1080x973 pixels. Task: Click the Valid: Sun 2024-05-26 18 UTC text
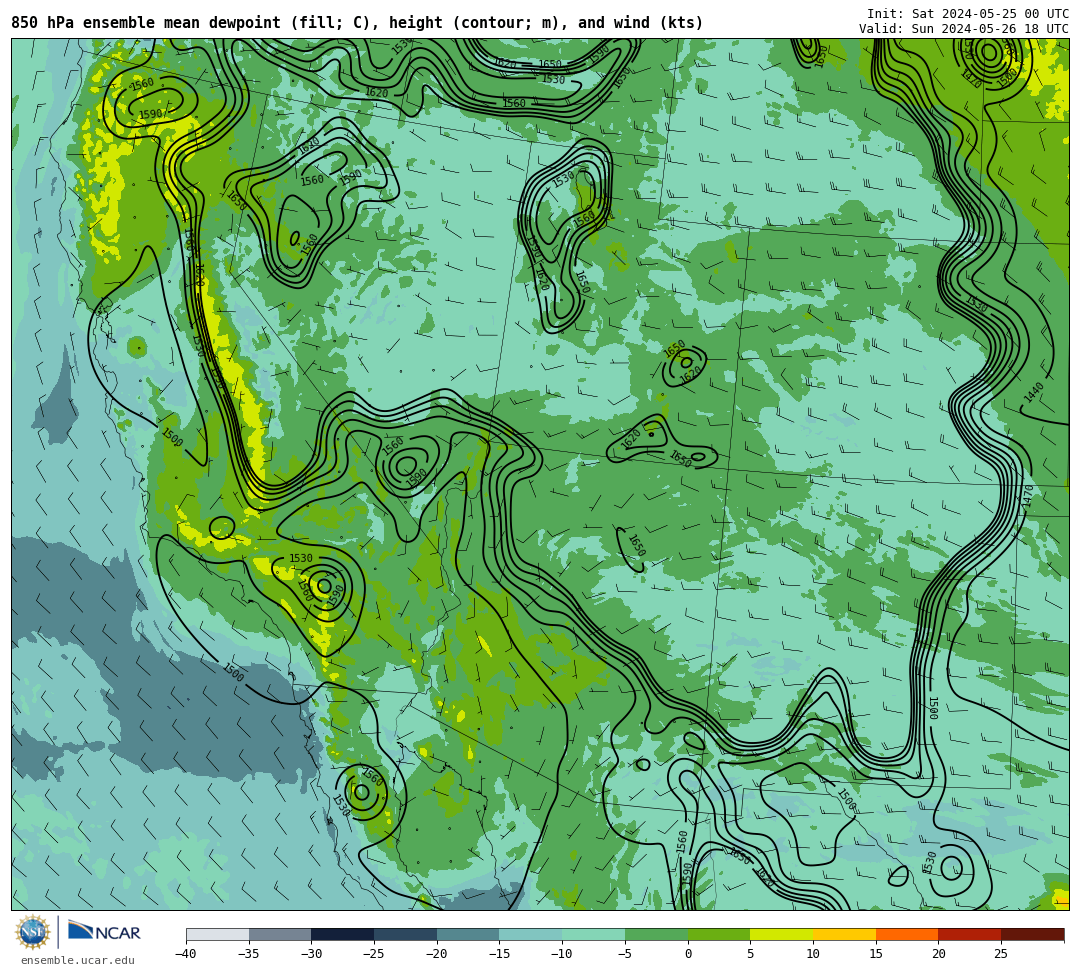coord(964,29)
